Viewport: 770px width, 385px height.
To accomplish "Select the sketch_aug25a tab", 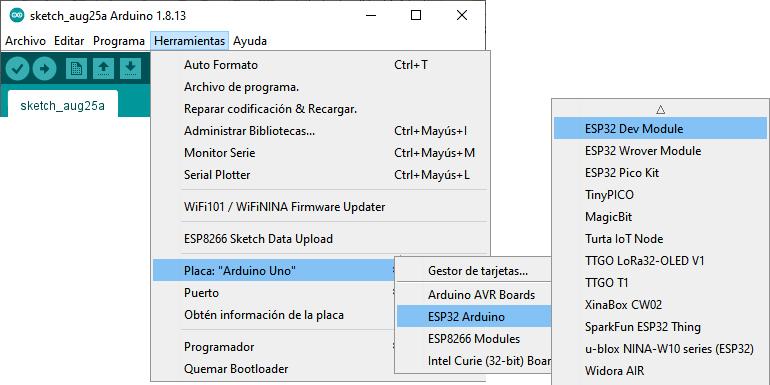I will point(62,105).
